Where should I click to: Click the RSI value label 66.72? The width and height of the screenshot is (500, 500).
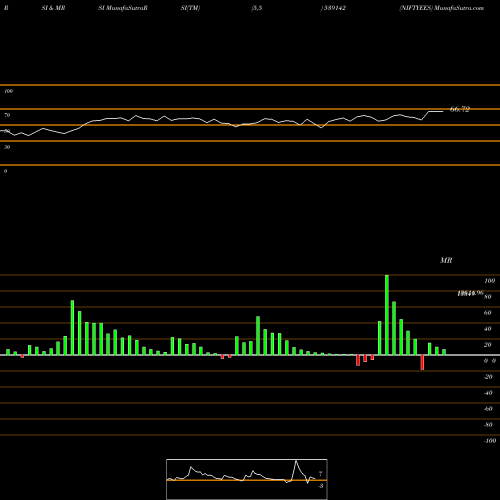[x=460, y=109]
